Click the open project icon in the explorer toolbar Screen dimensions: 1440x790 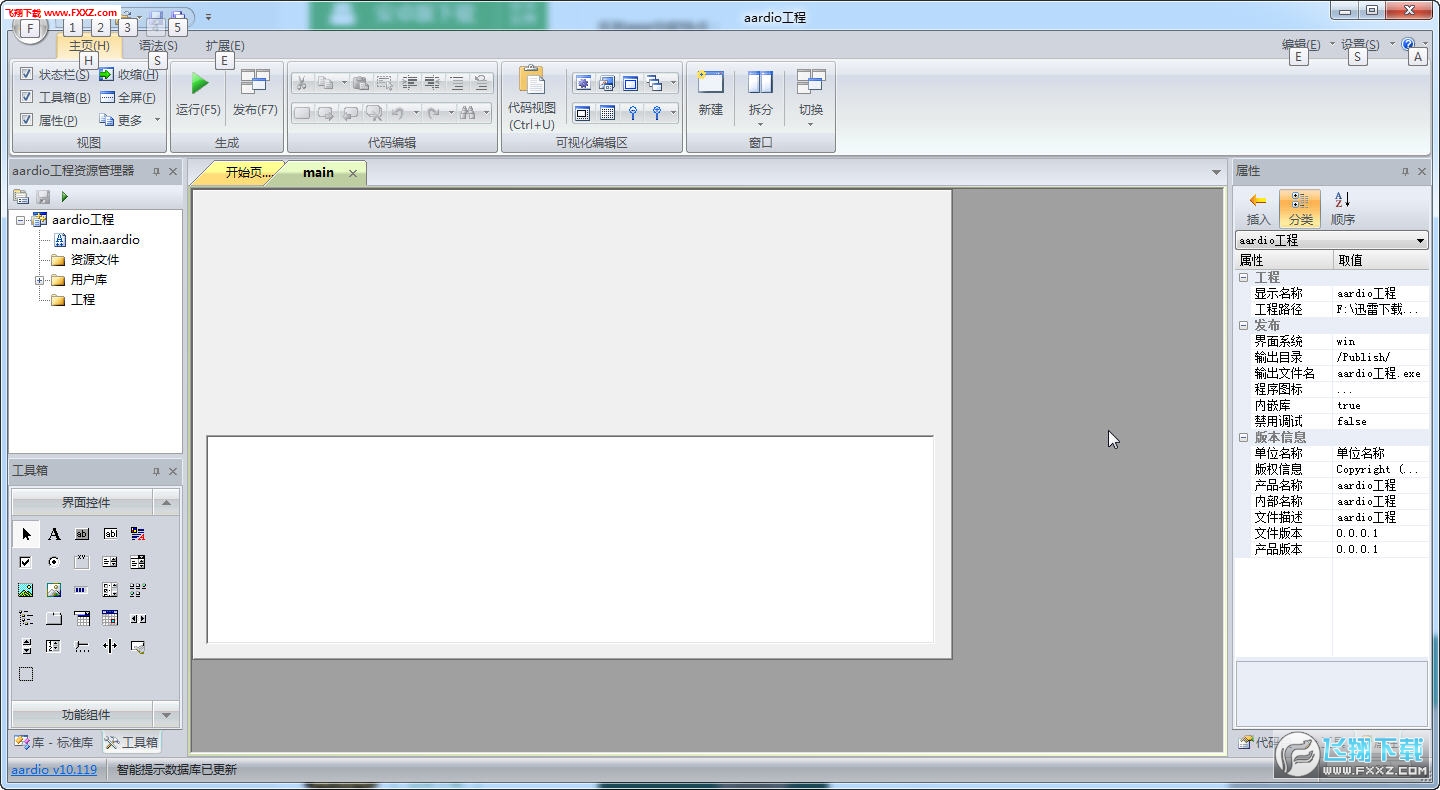[21, 197]
